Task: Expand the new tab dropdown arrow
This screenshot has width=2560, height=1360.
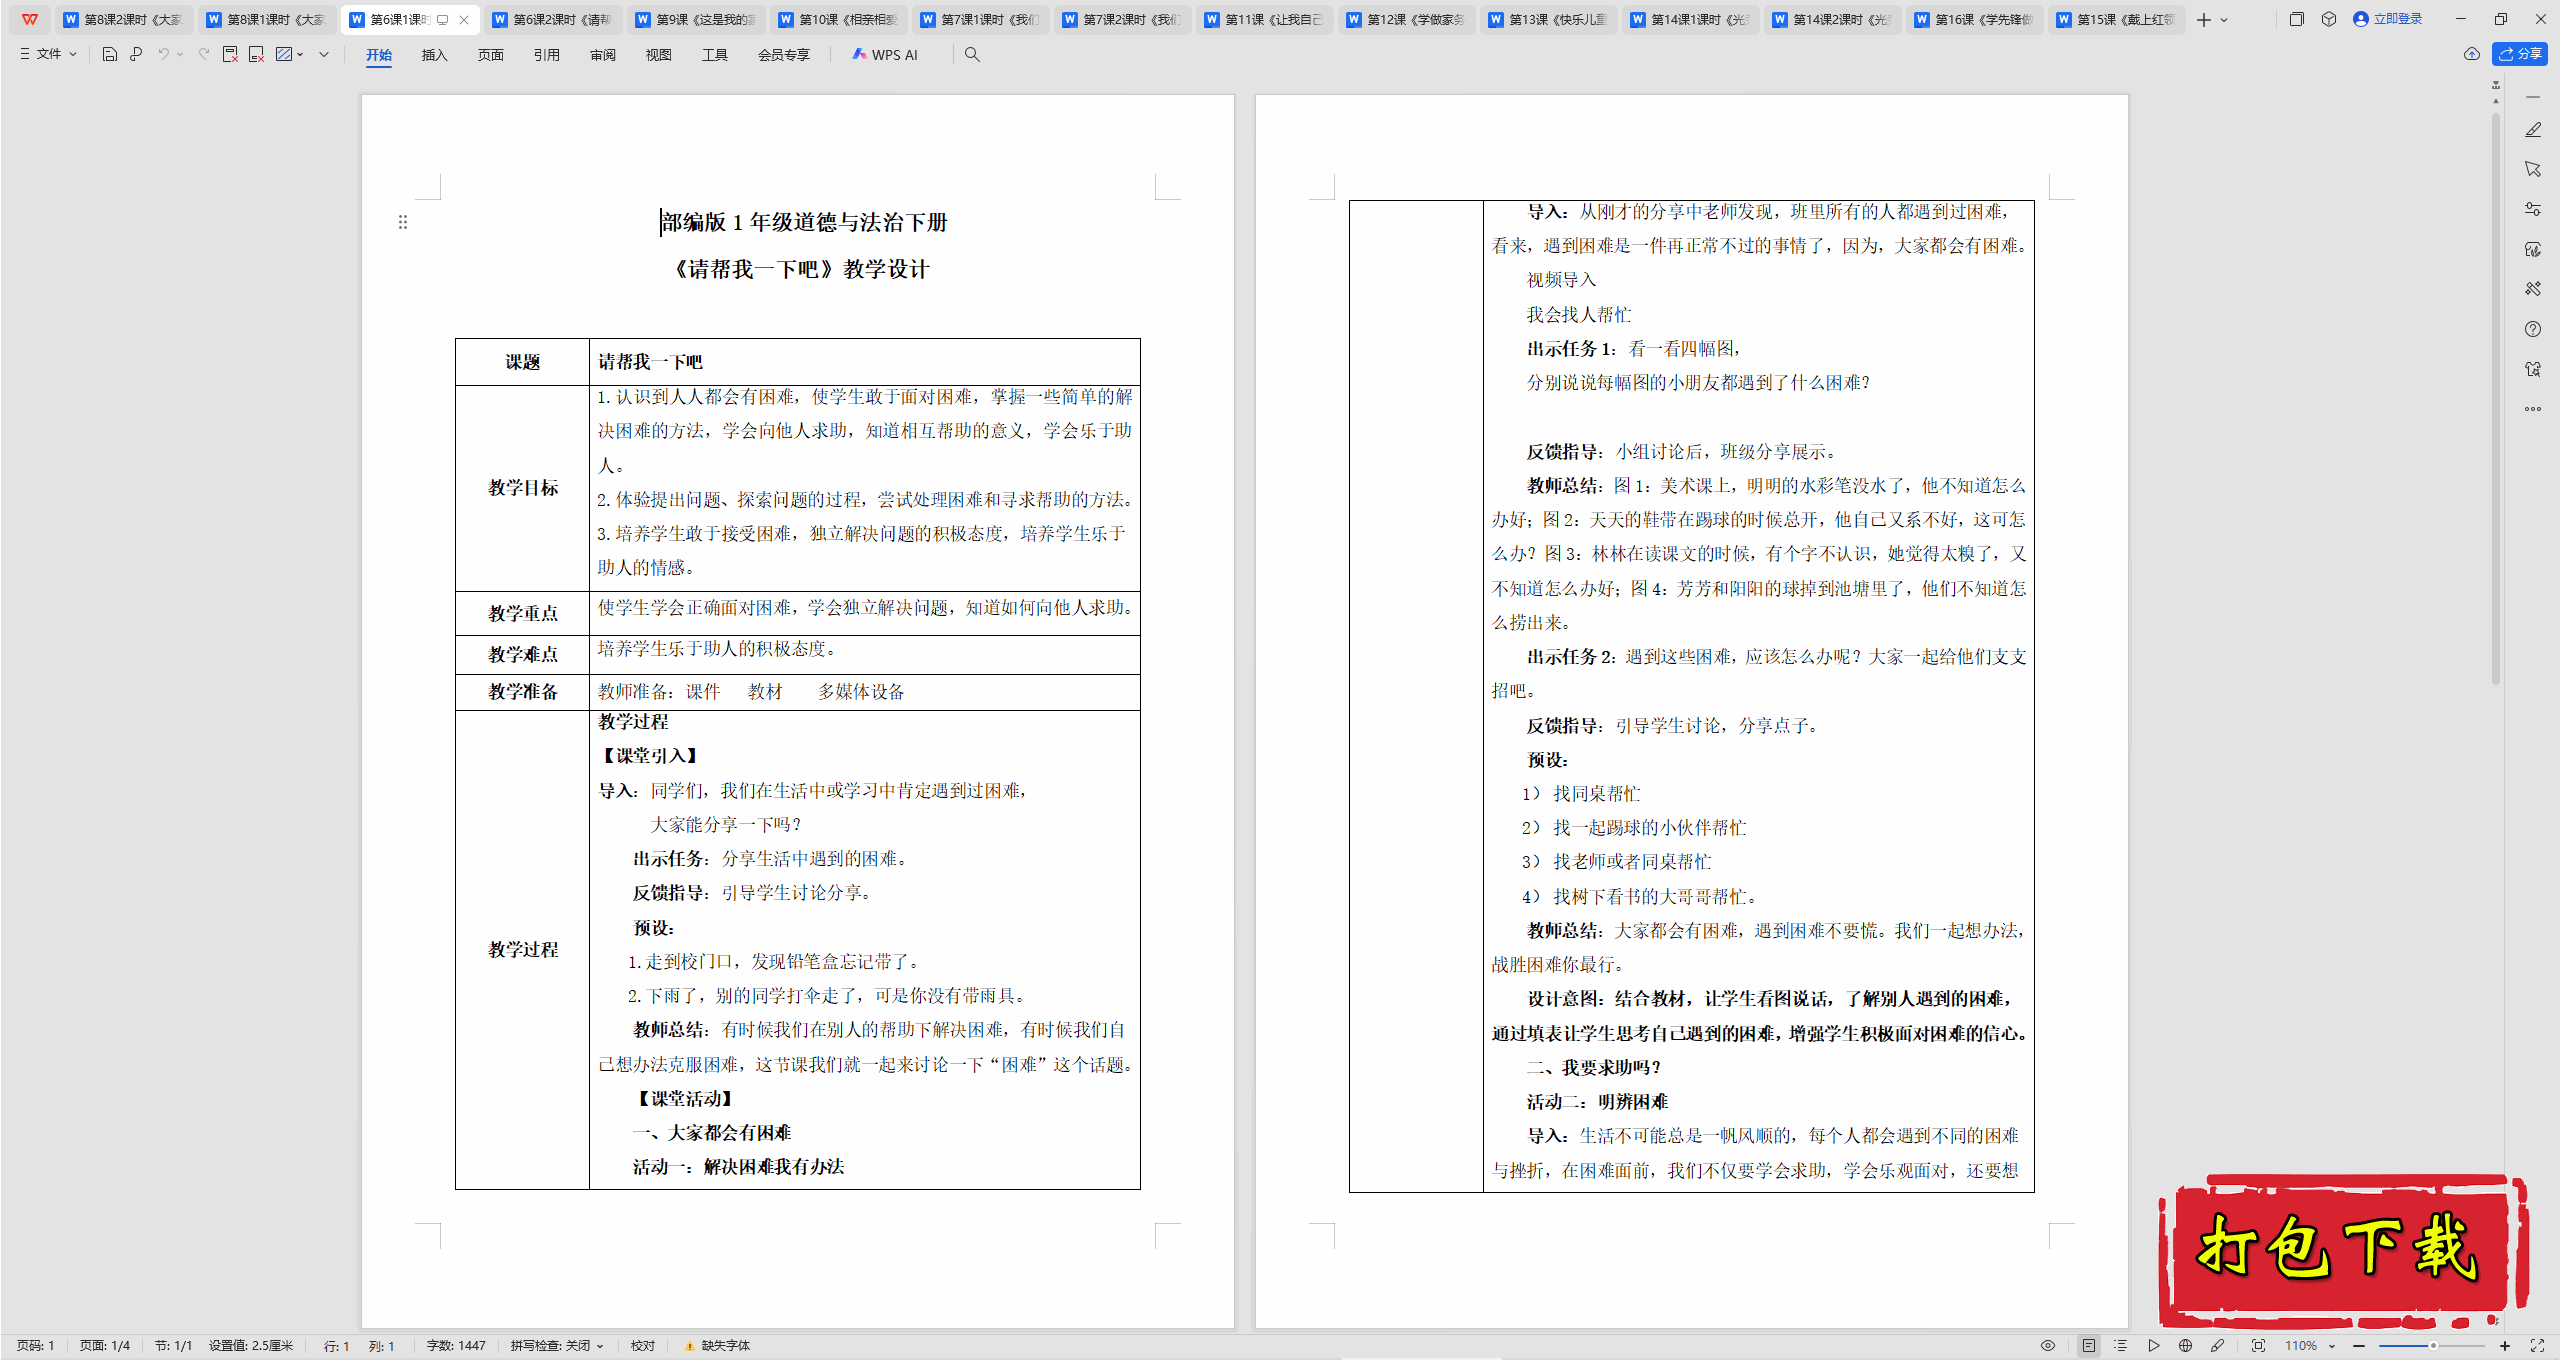Action: click(x=2224, y=20)
